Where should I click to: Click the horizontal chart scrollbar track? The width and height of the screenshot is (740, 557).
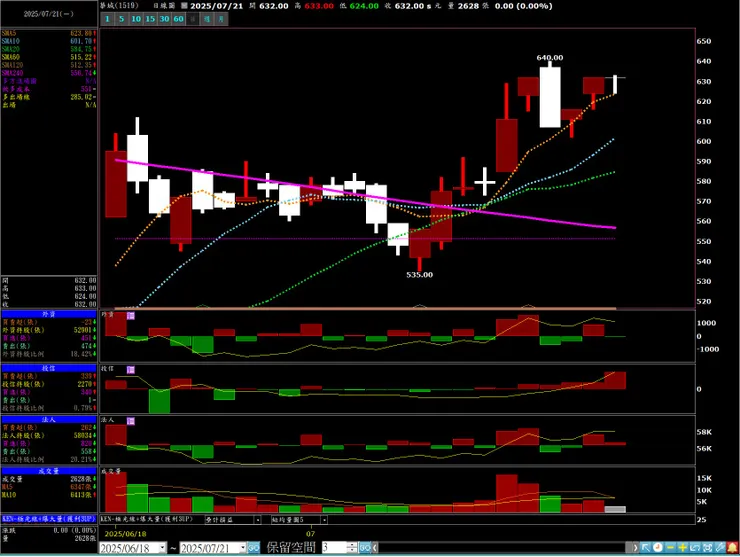[504, 548]
